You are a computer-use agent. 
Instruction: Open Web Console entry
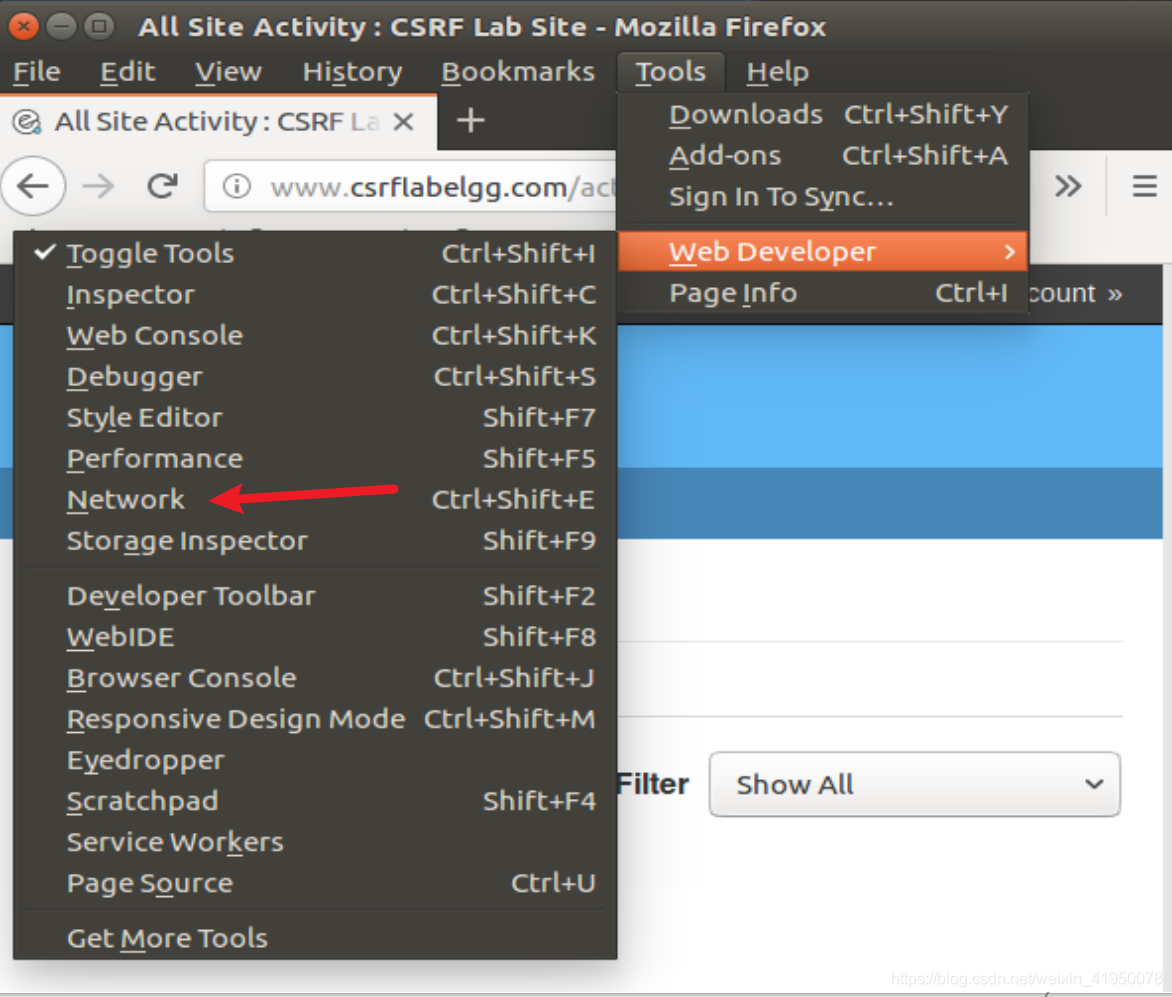click(315, 336)
